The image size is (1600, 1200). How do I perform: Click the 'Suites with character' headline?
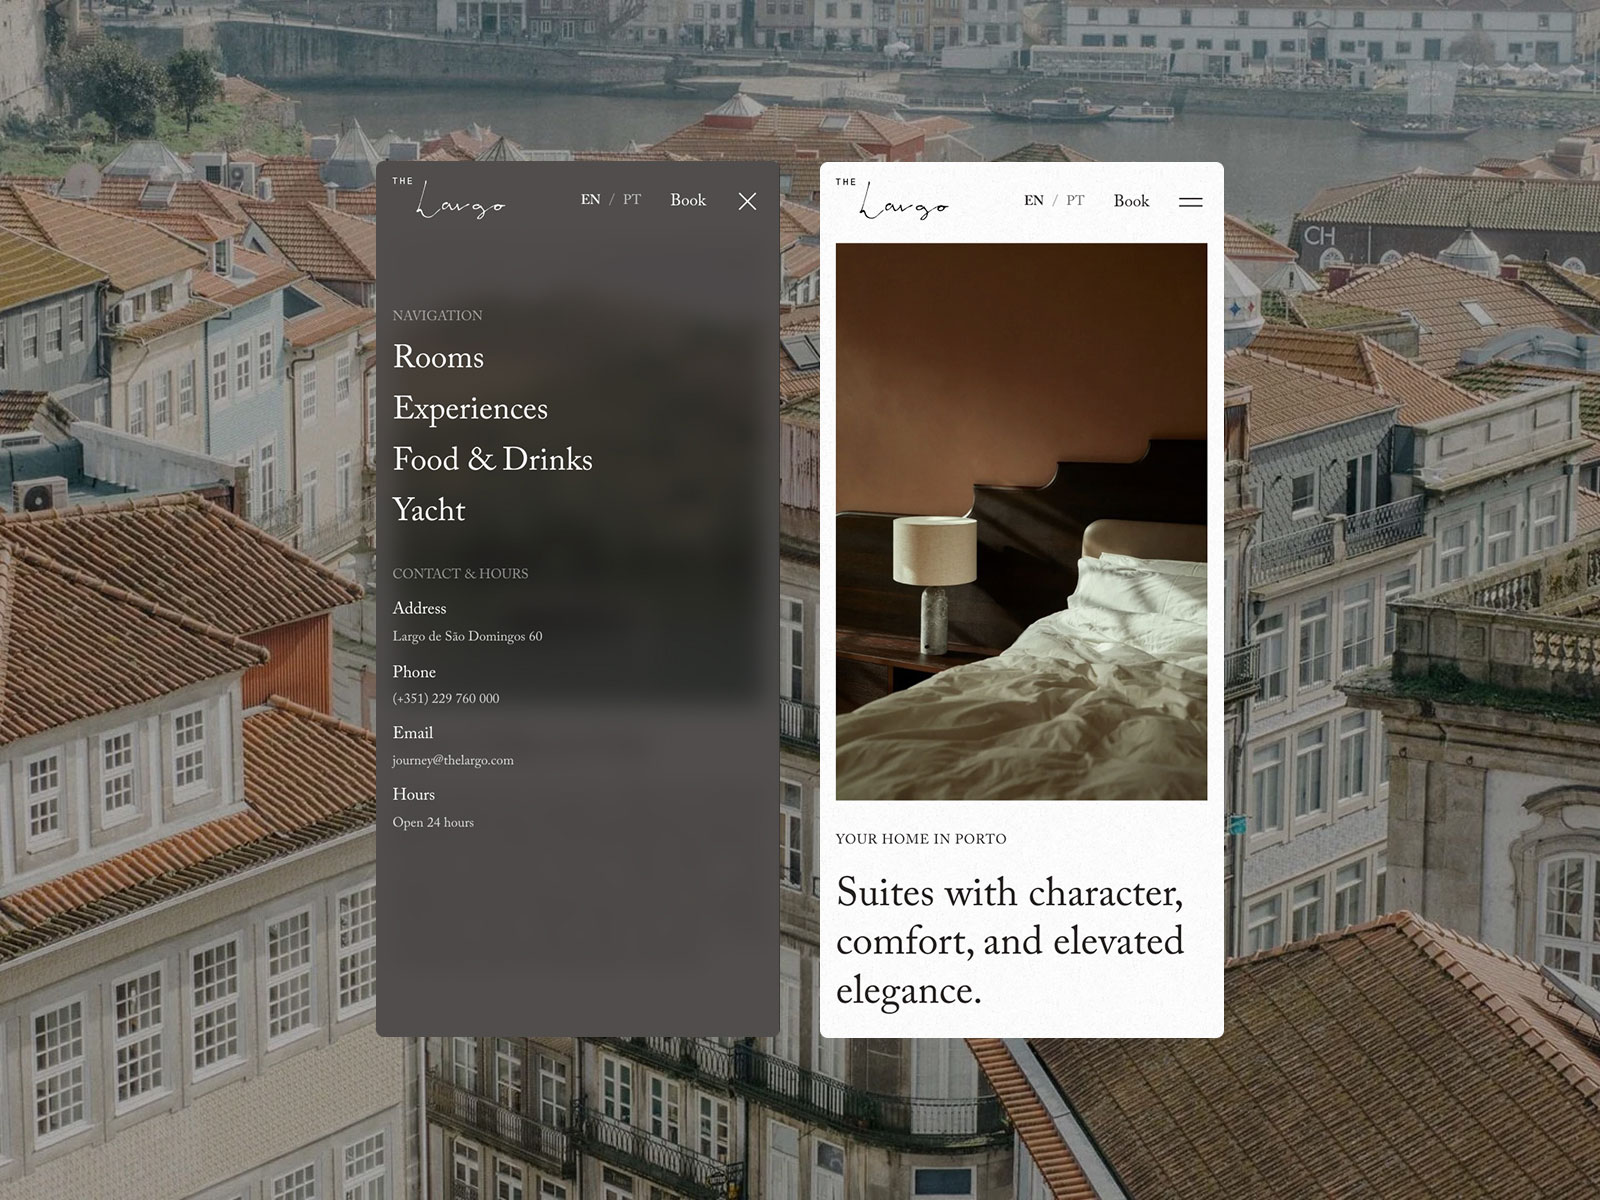point(1010,941)
